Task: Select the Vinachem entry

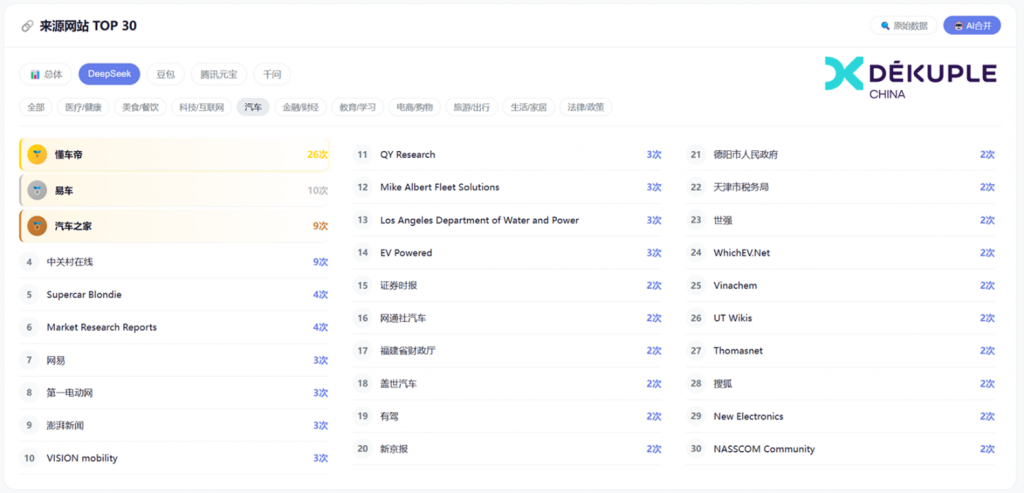Action: (840, 285)
